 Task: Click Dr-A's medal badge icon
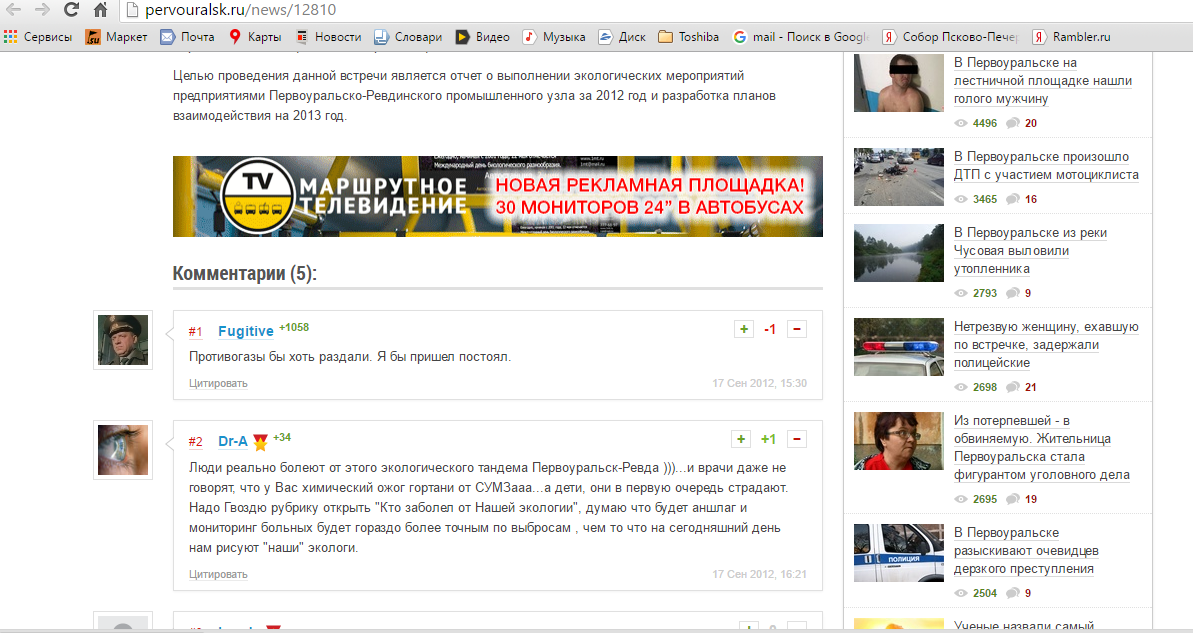[260, 441]
